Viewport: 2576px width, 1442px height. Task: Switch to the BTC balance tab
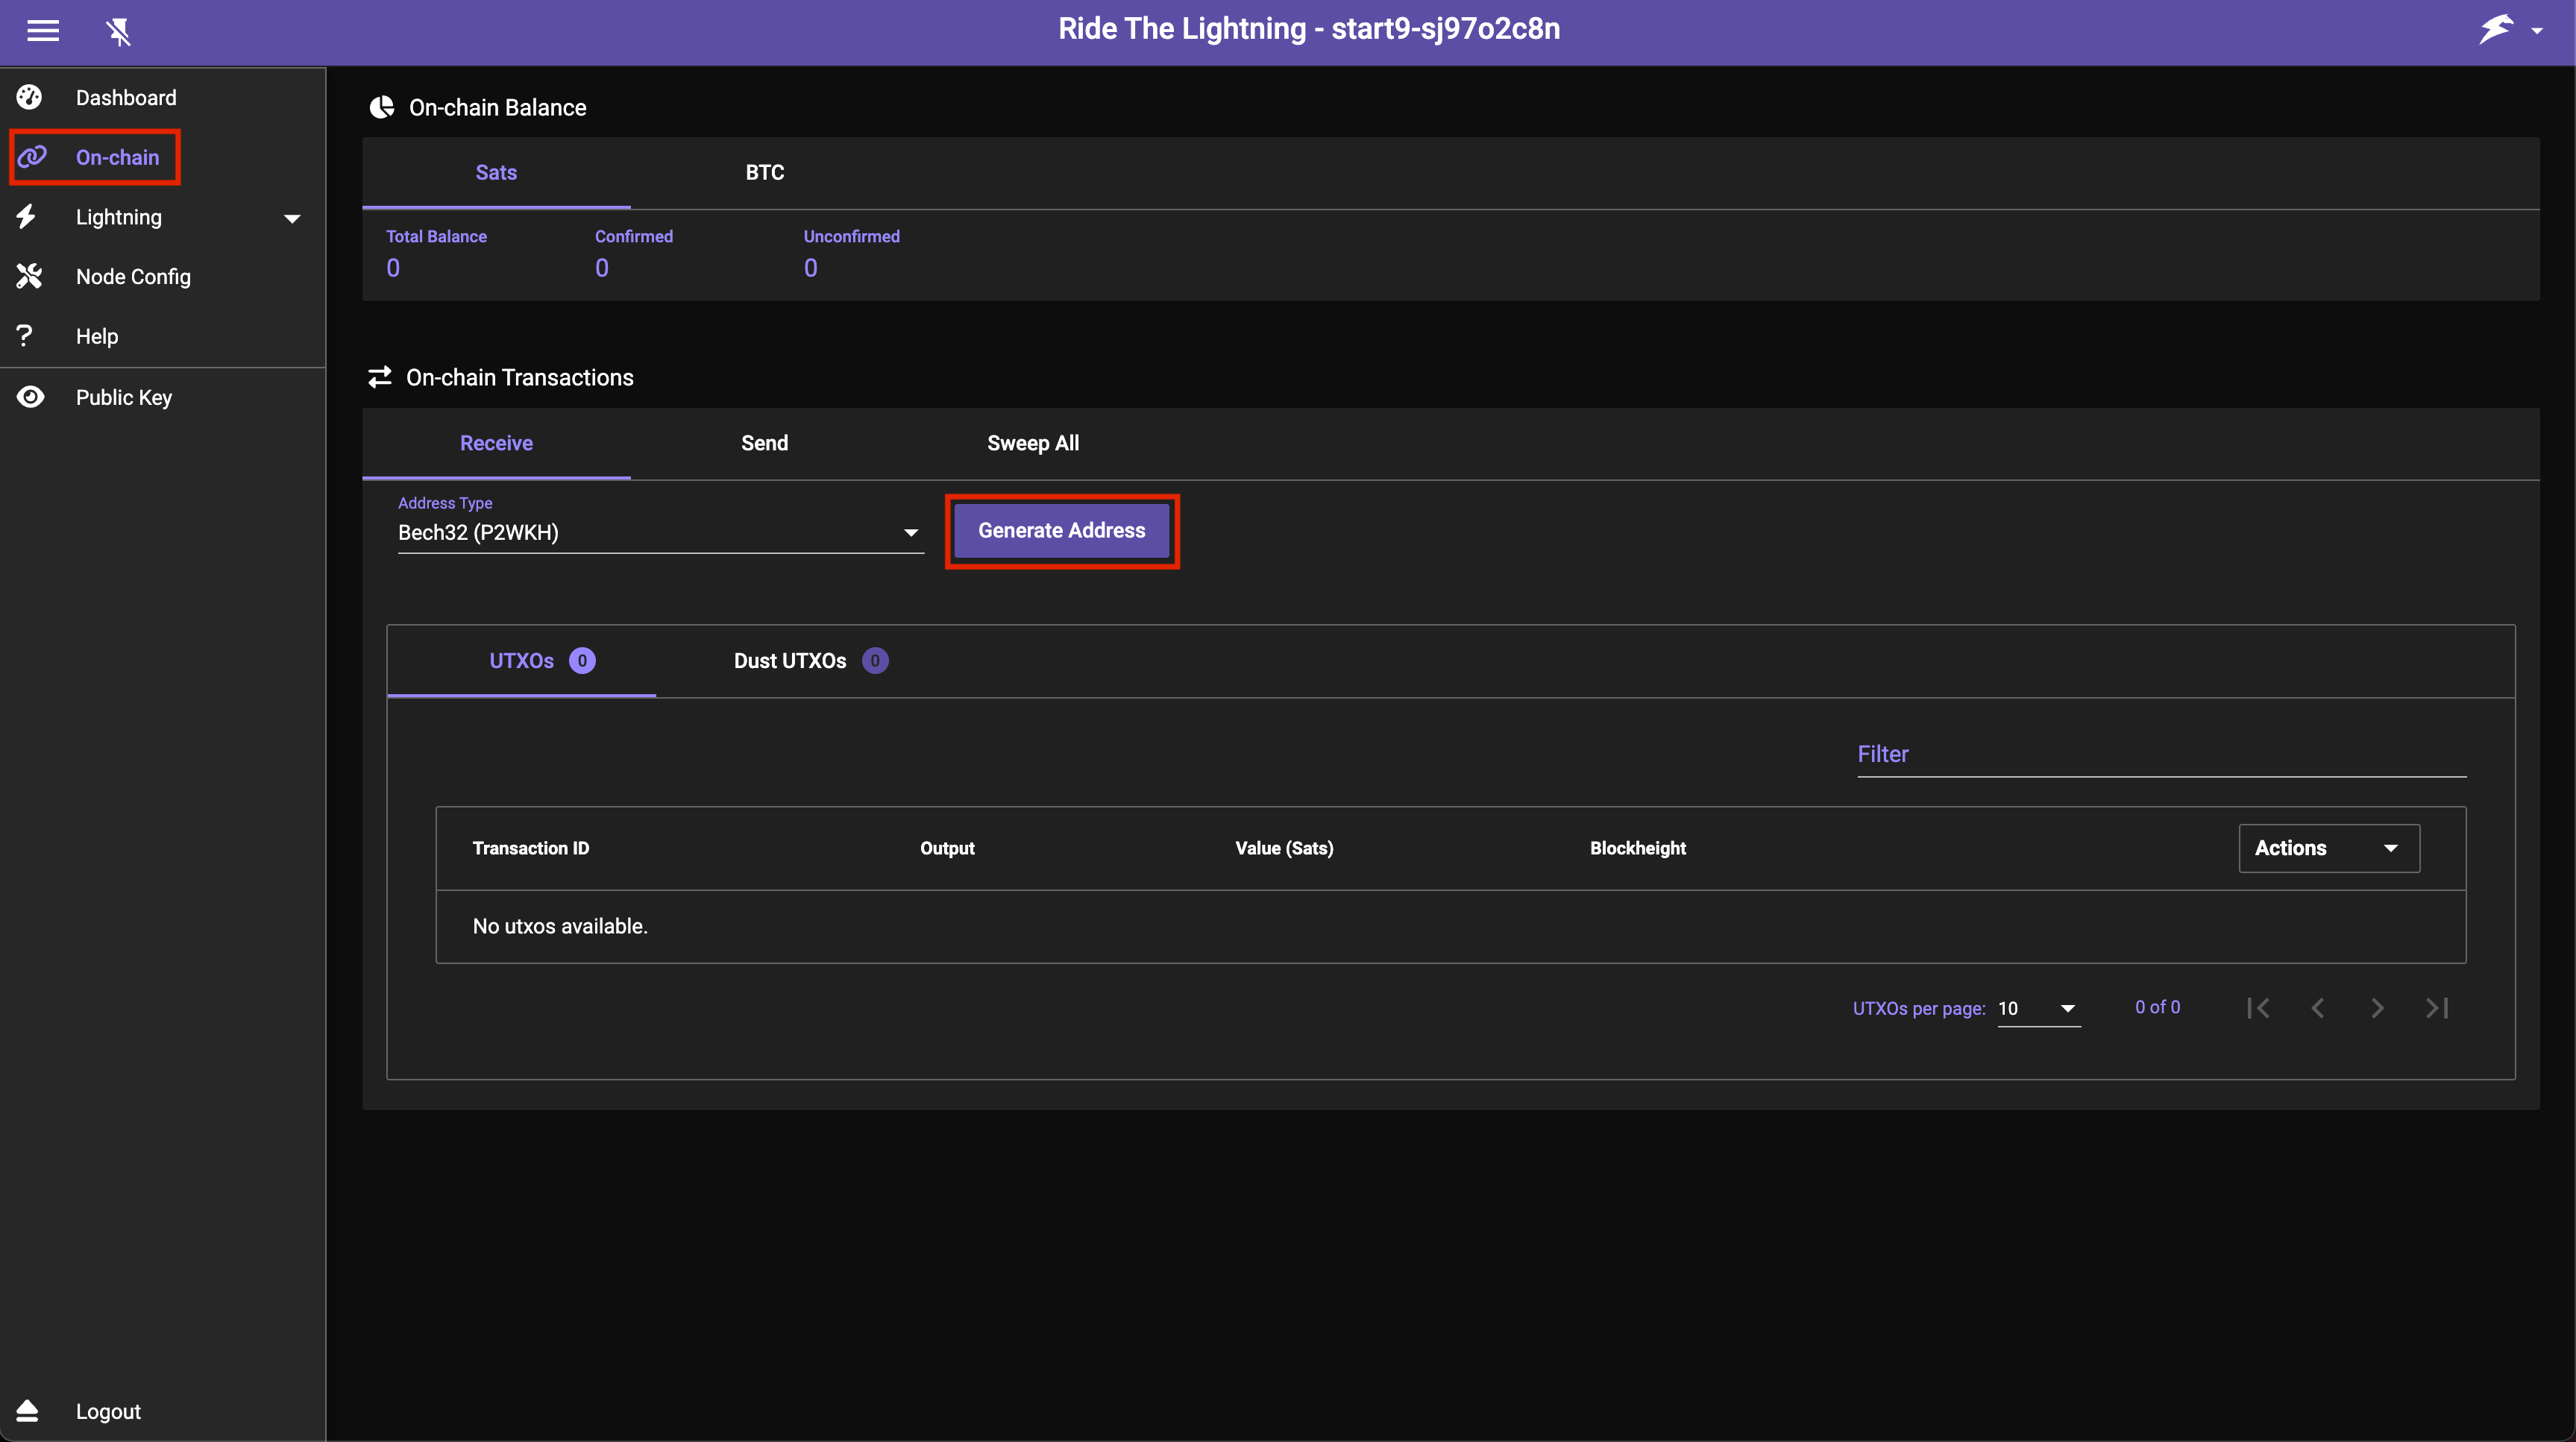[764, 172]
